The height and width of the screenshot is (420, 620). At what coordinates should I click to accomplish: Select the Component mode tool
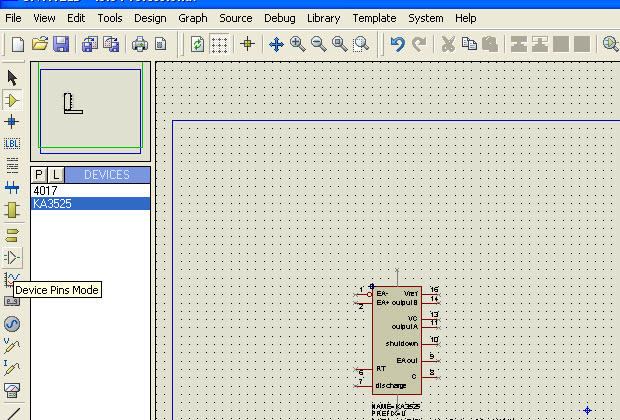click(x=13, y=100)
